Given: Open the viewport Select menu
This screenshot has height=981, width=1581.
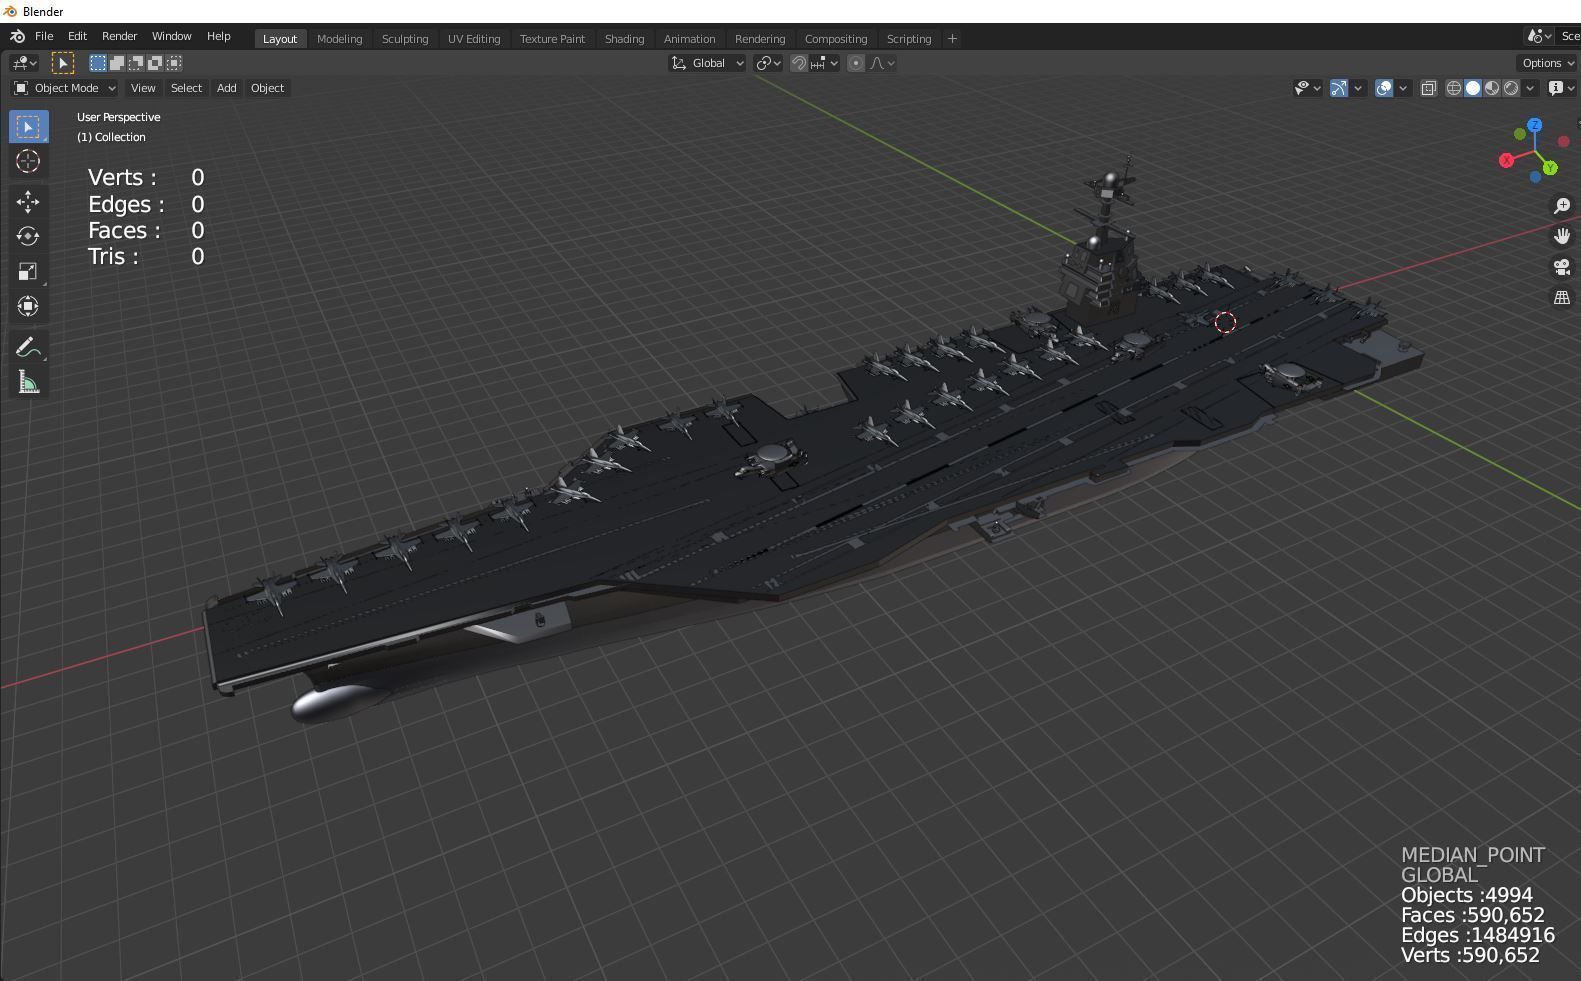Looking at the screenshot, I should click(186, 88).
